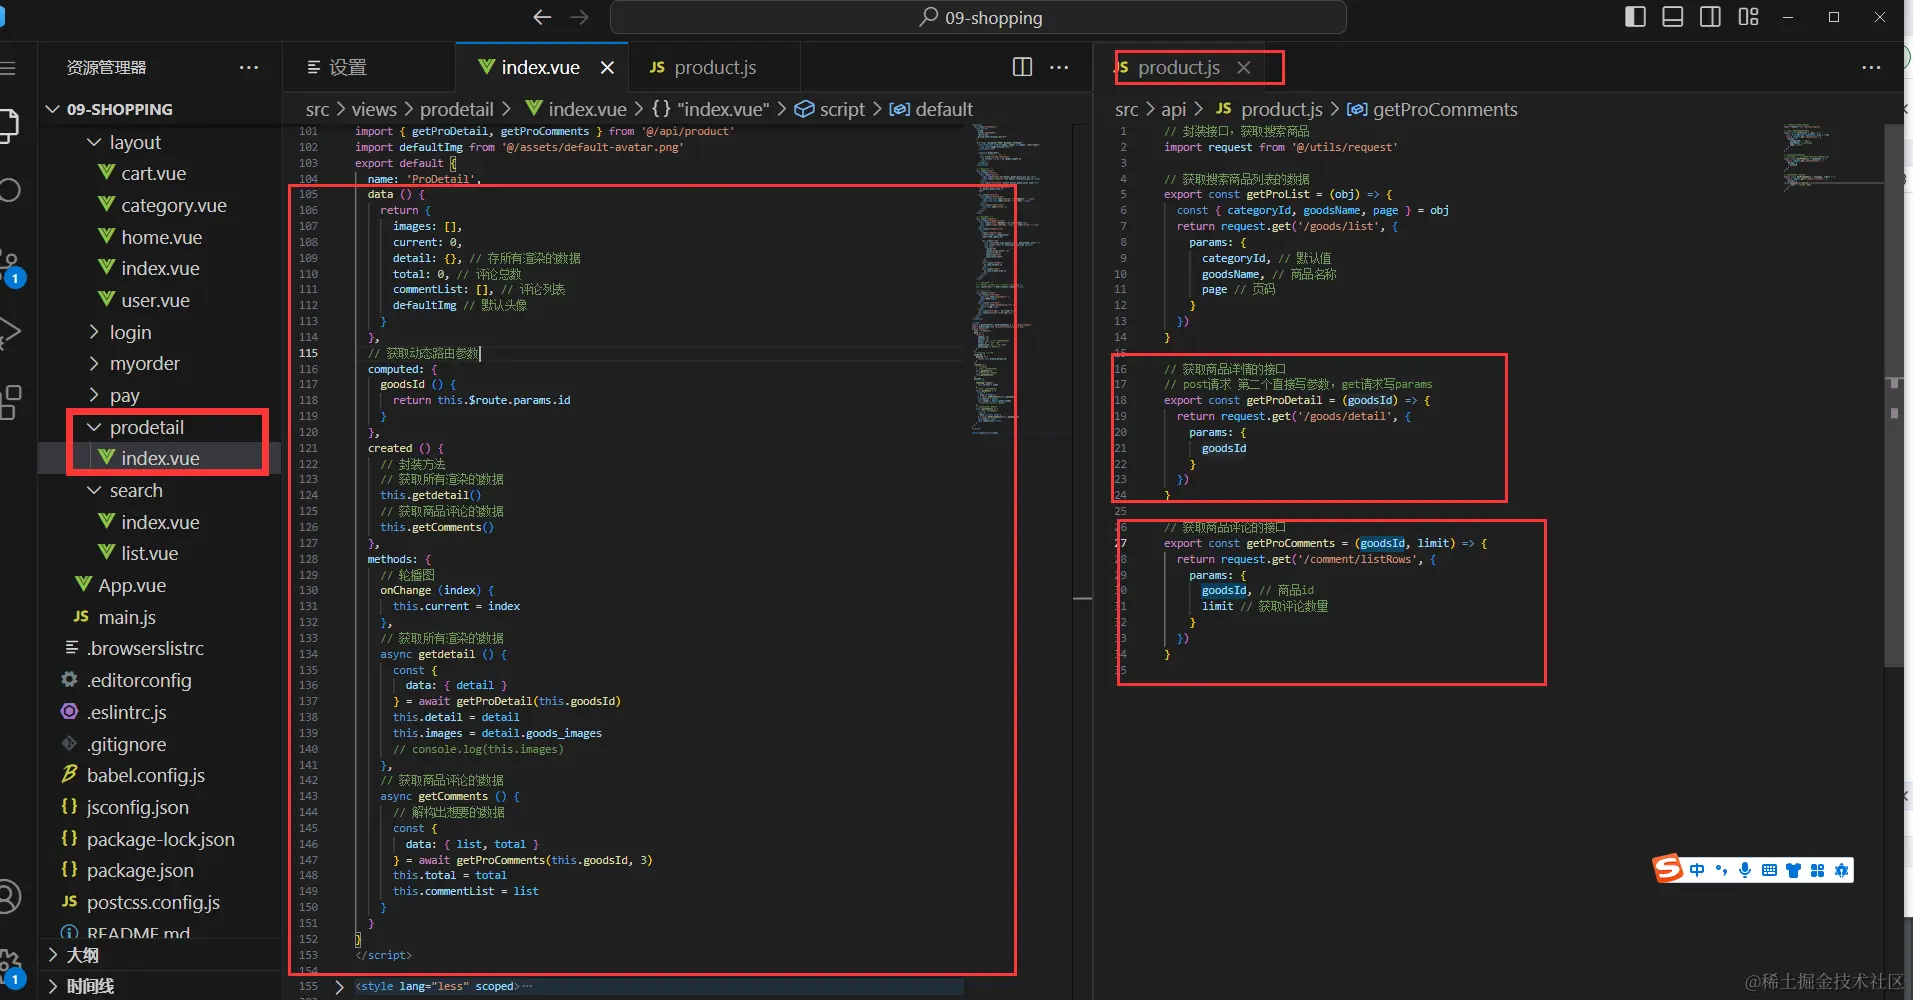Close product.js tab in right editor group
The height and width of the screenshot is (1000, 1913).
click(1243, 67)
